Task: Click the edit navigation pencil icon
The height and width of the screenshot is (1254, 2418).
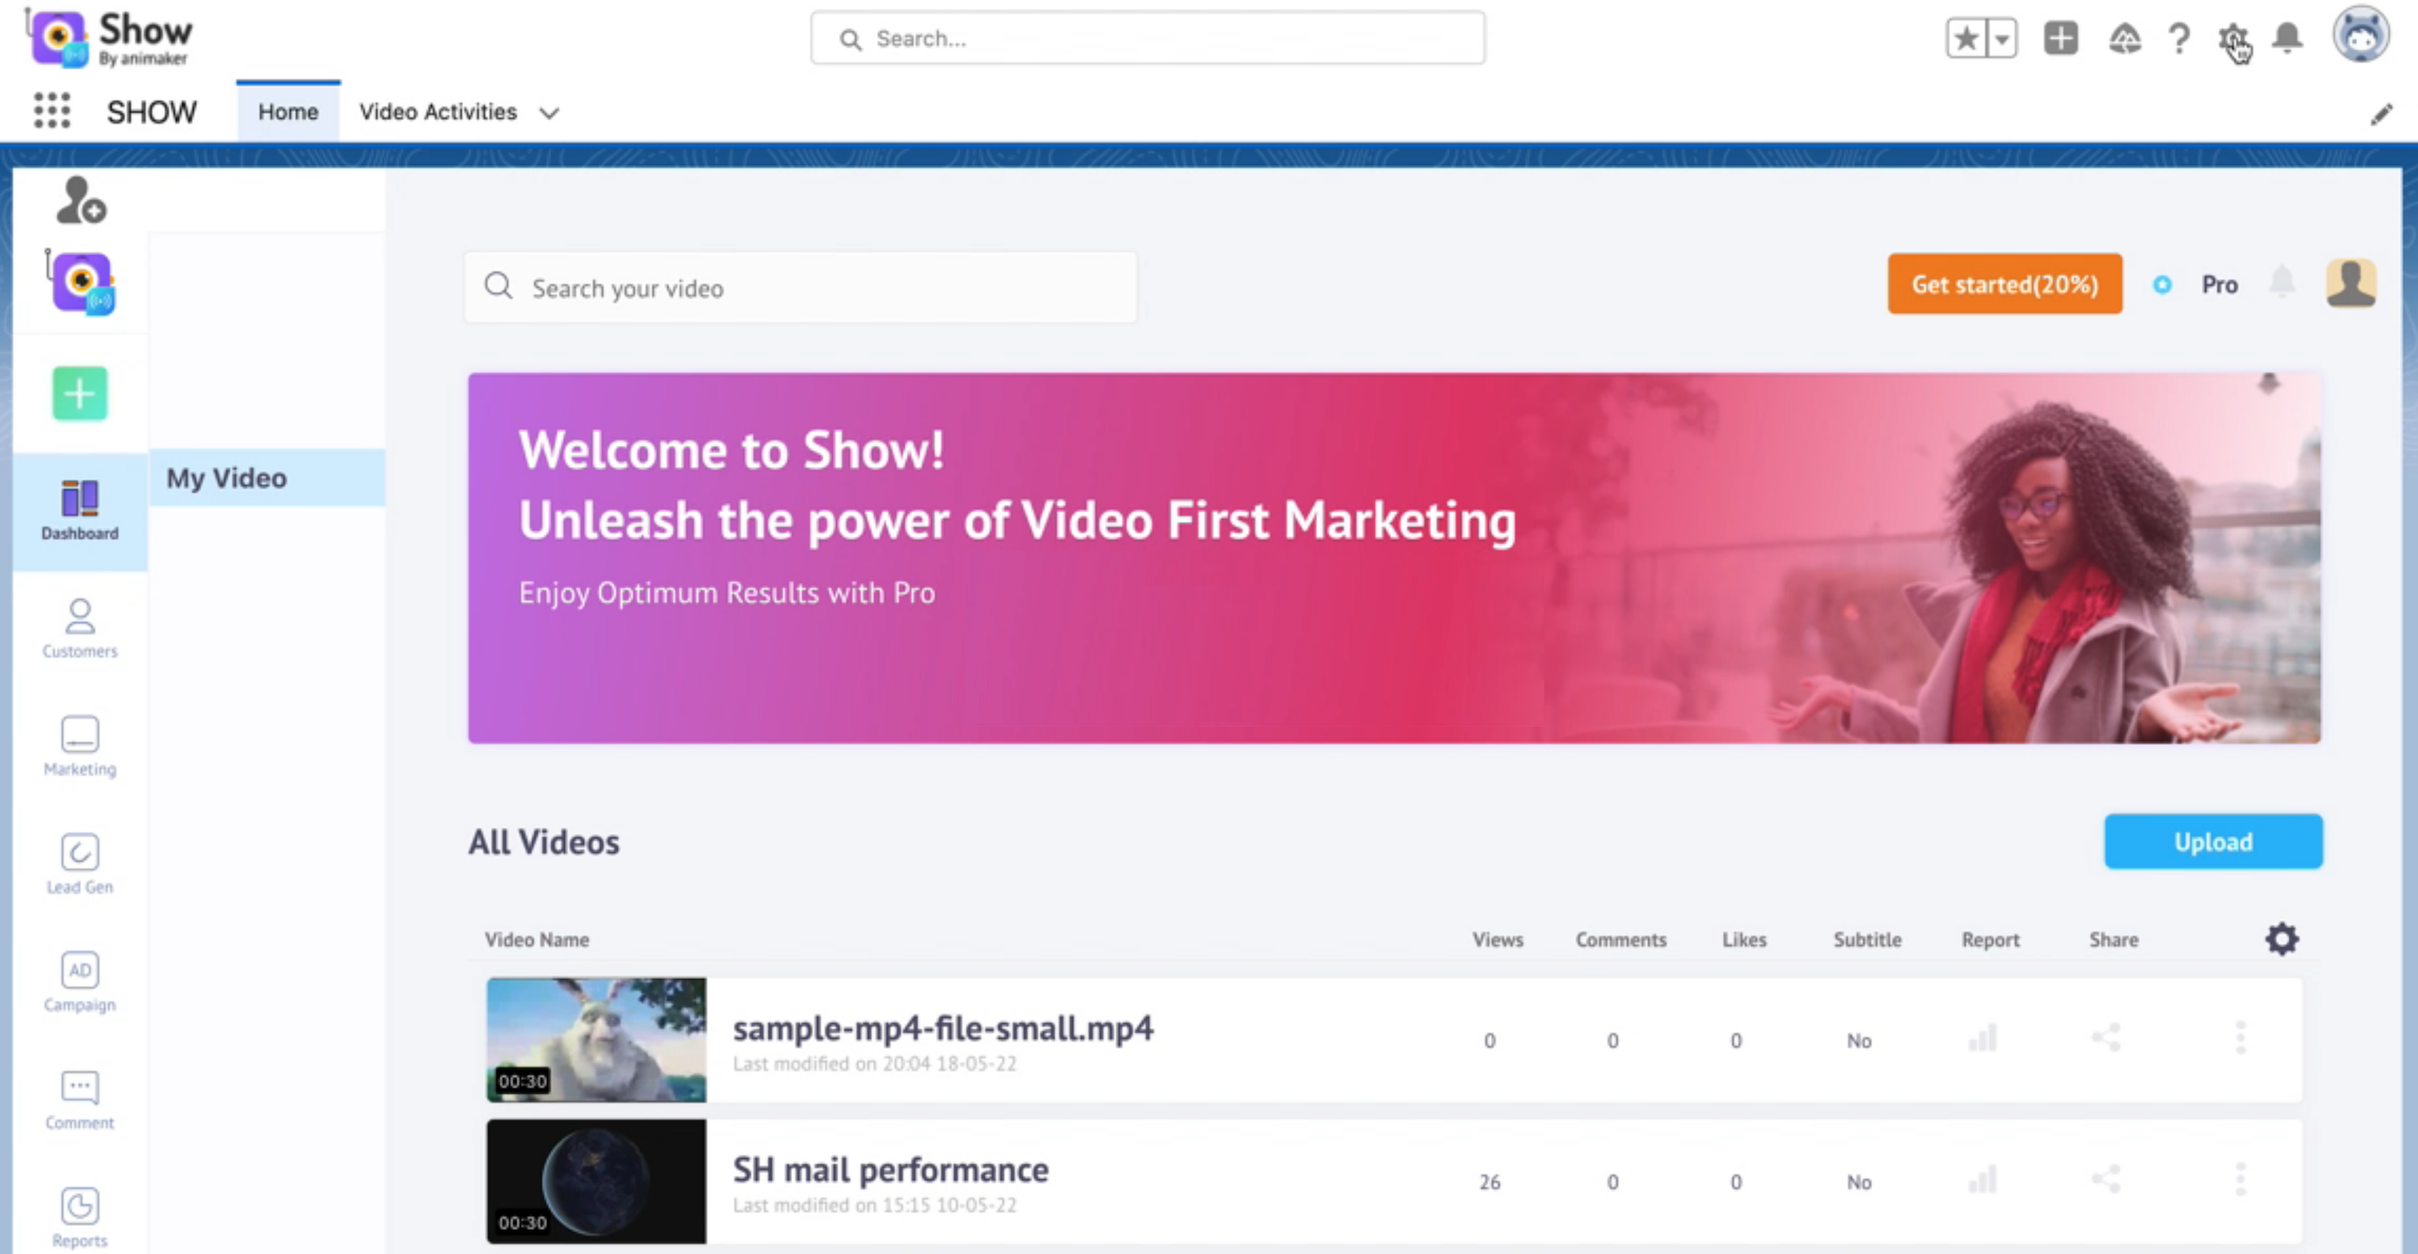Action: (x=2381, y=114)
